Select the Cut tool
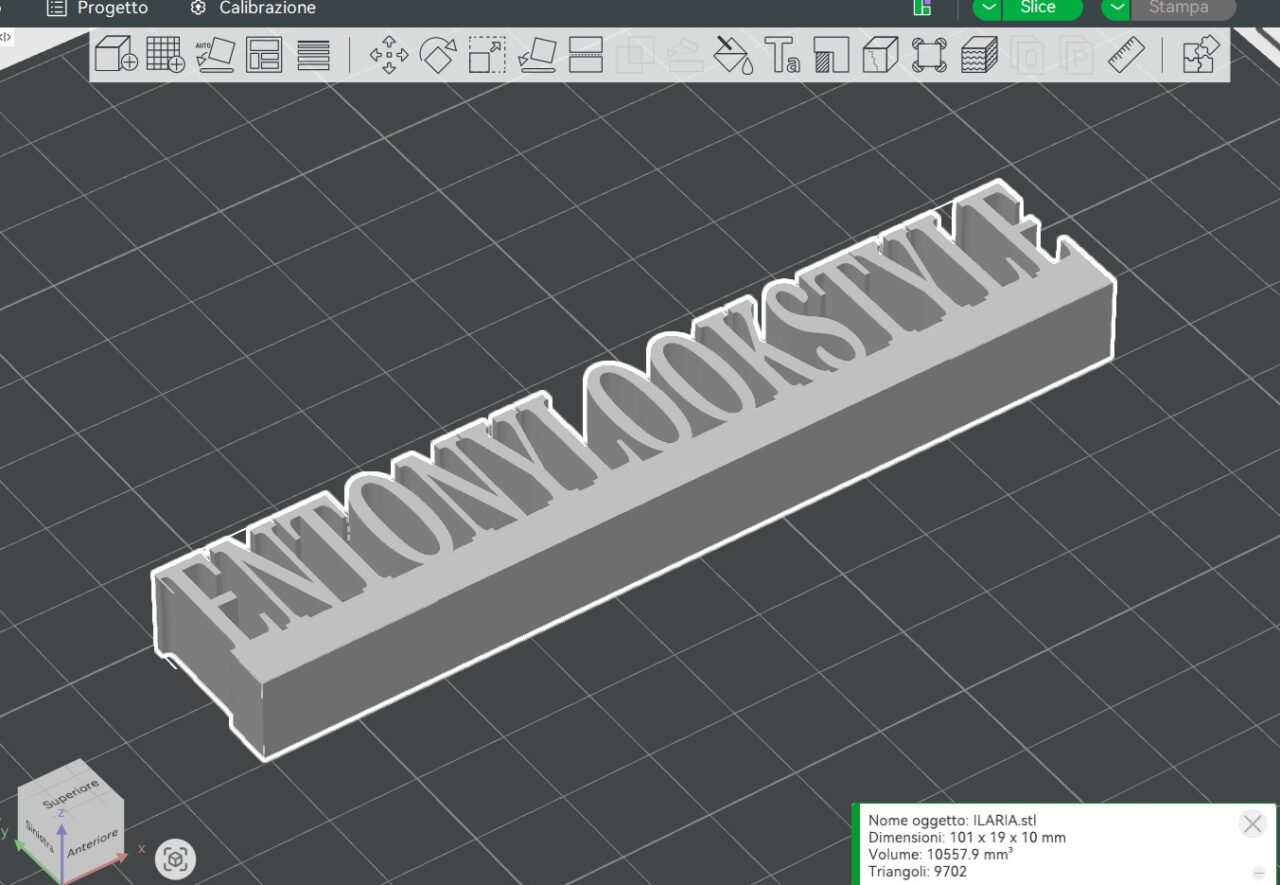 (585, 54)
